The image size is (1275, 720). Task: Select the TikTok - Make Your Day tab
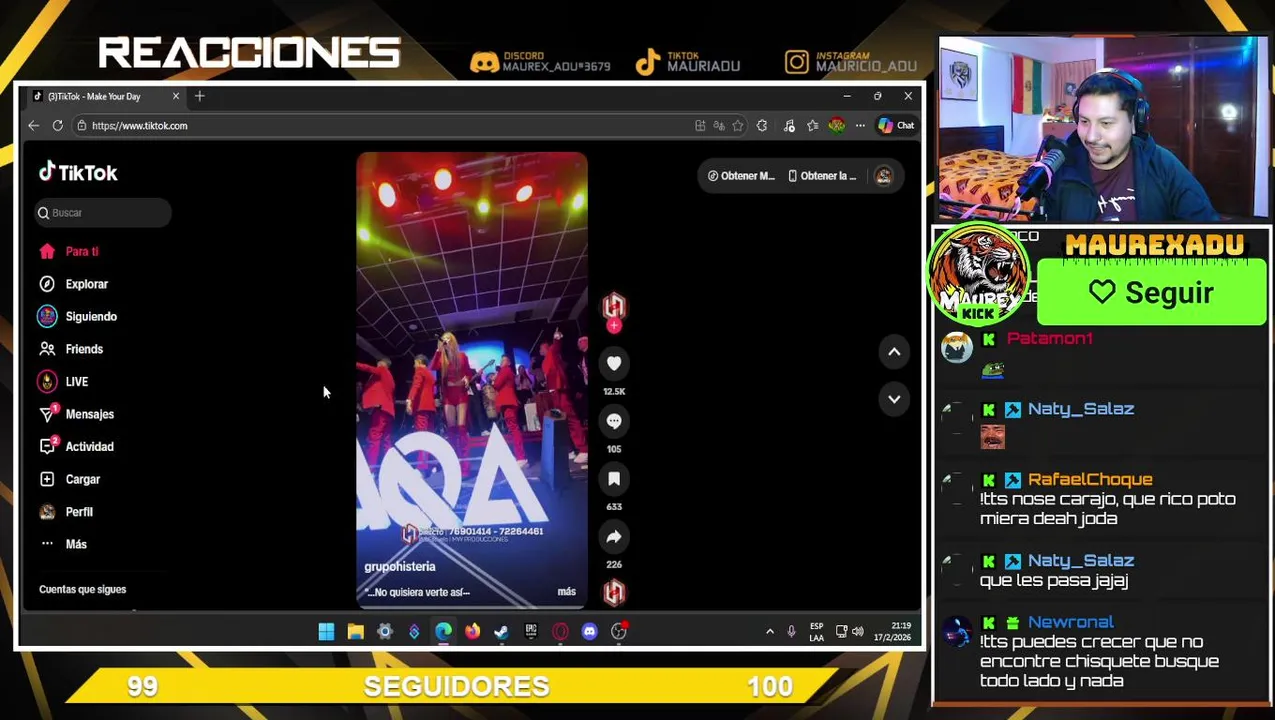[x=105, y=96]
